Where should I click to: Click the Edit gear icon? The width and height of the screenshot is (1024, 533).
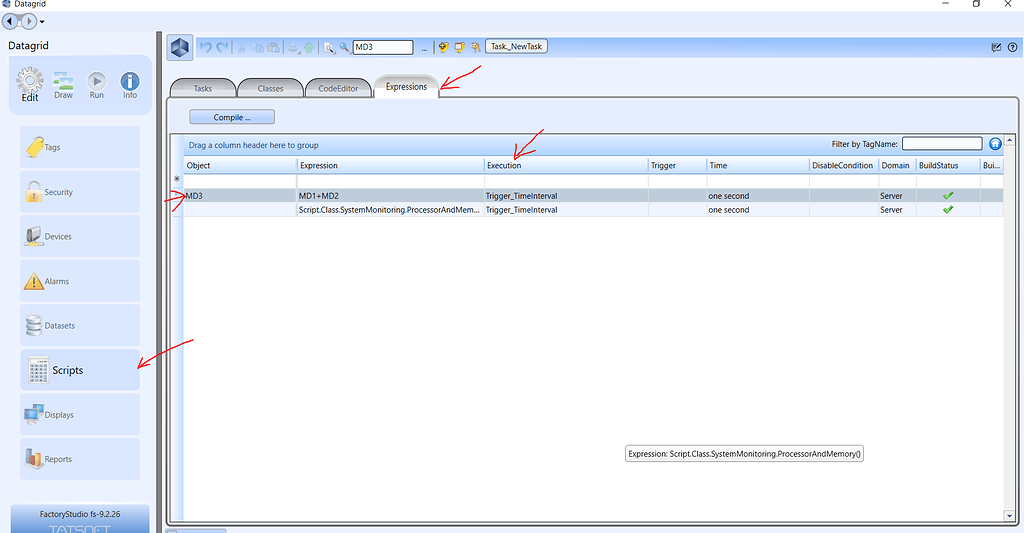point(30,84)
